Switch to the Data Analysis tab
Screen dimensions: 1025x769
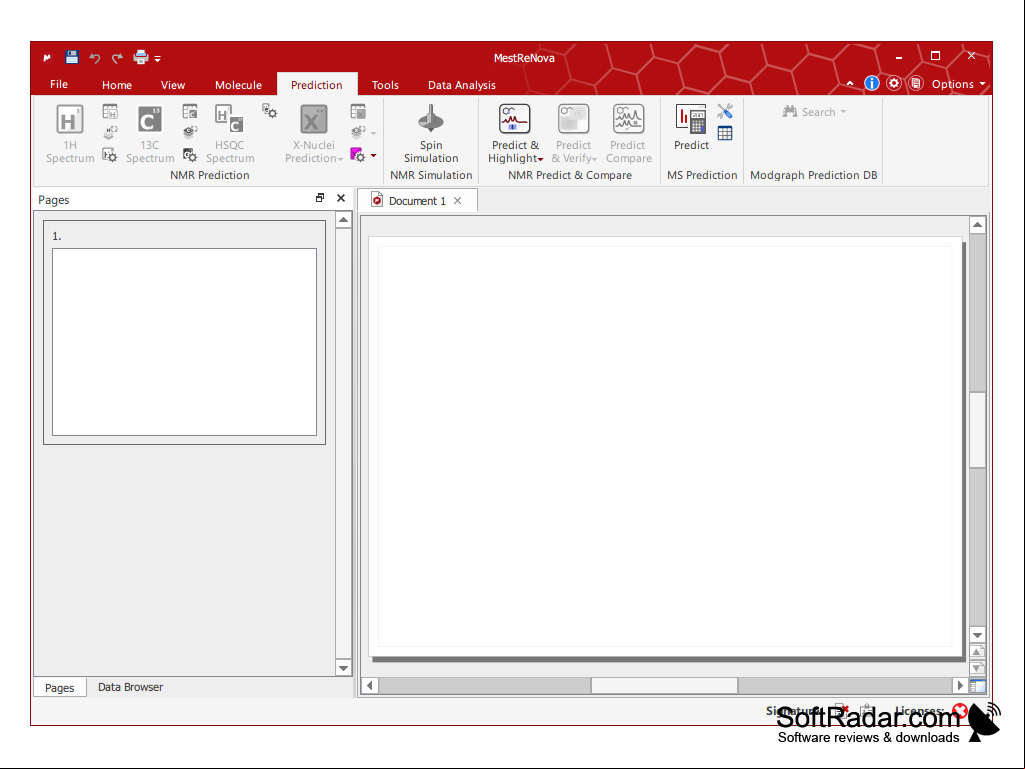pos(462,85)
